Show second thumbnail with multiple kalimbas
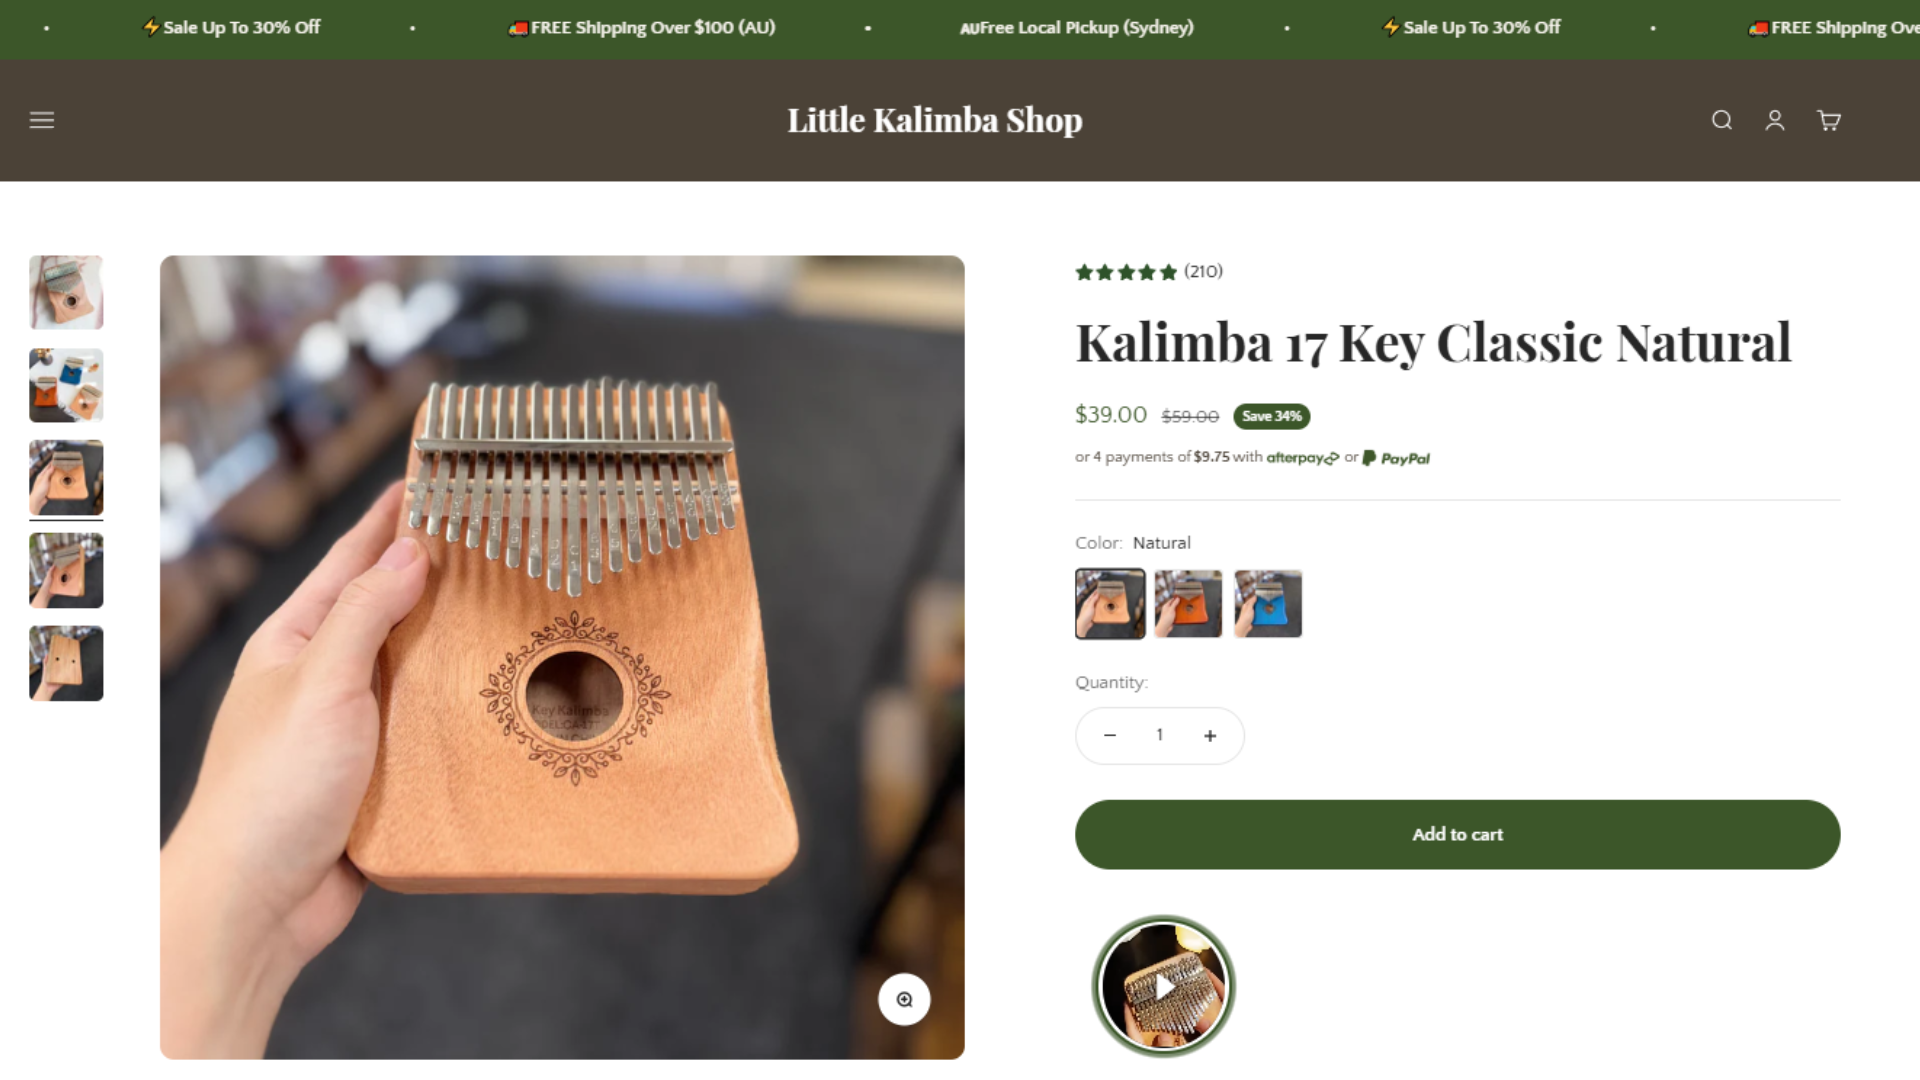This screenshot has width=1920, height=1080. point(66,385)
